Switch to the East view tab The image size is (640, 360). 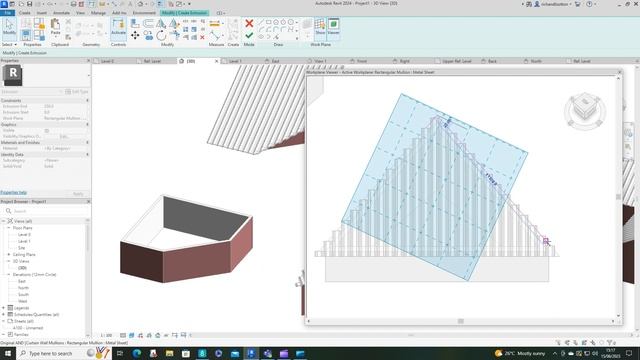[276, 61]
